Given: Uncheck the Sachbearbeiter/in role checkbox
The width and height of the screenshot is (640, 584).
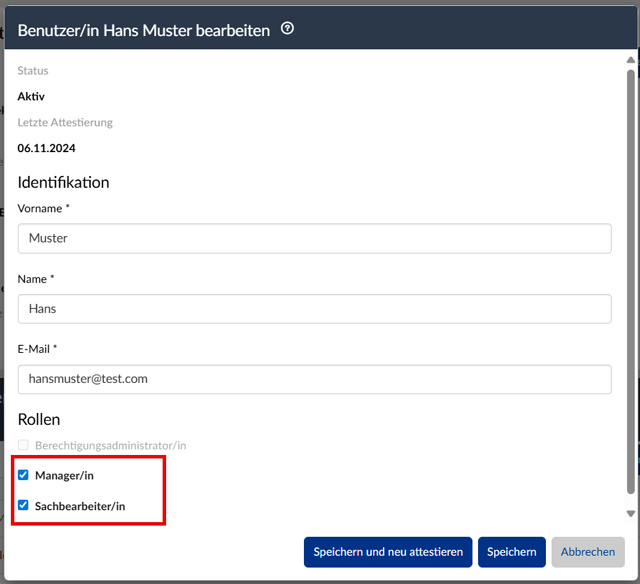Looking at the screenshot, I should [24, 506].
